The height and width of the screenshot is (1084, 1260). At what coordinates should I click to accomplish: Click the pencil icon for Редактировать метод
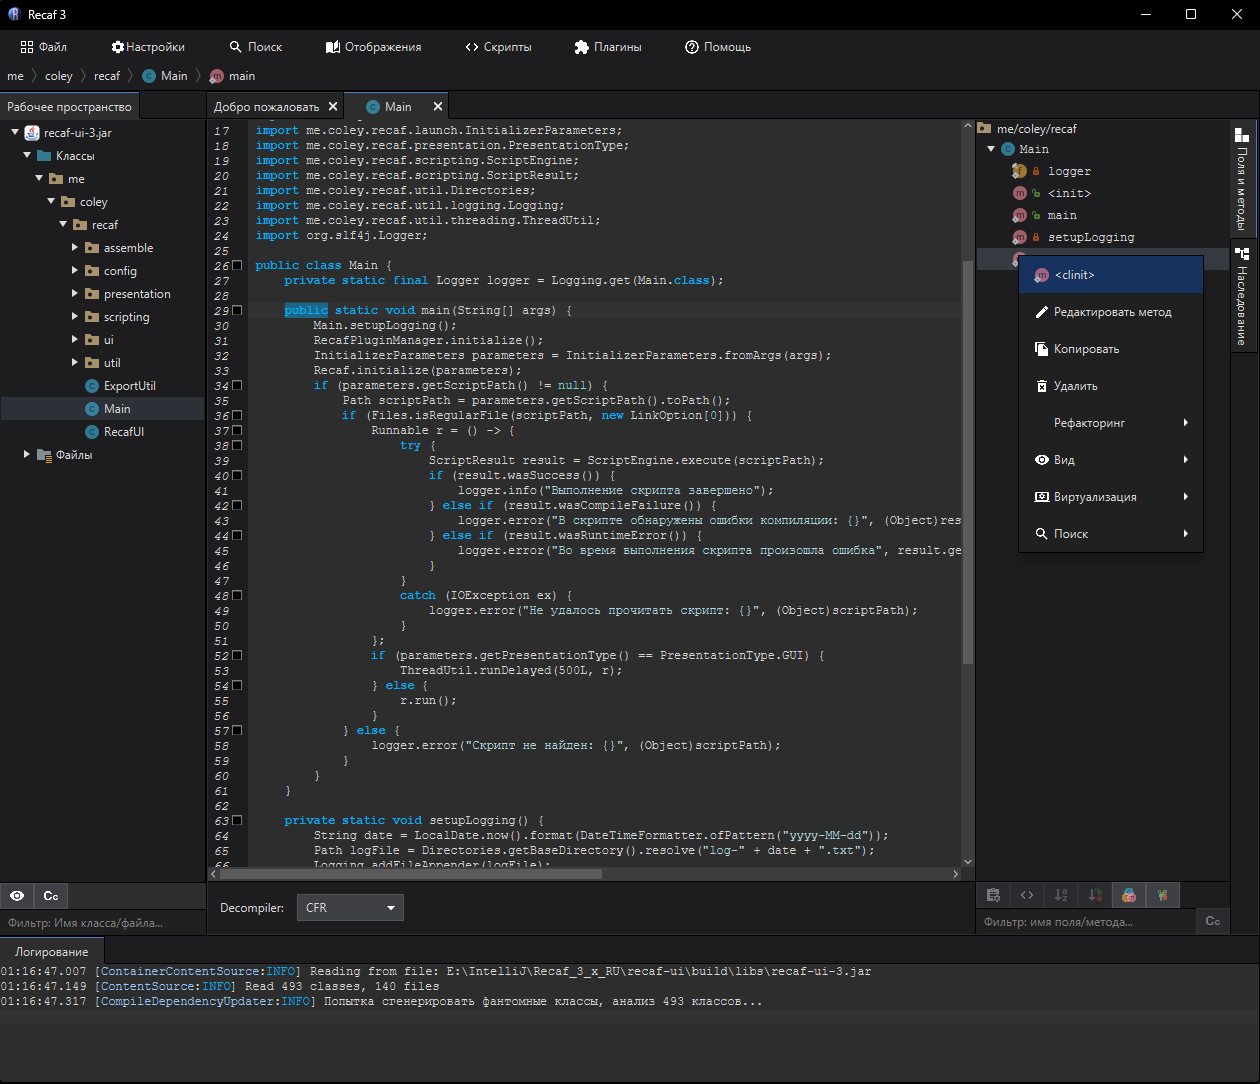pos(1042,312)
